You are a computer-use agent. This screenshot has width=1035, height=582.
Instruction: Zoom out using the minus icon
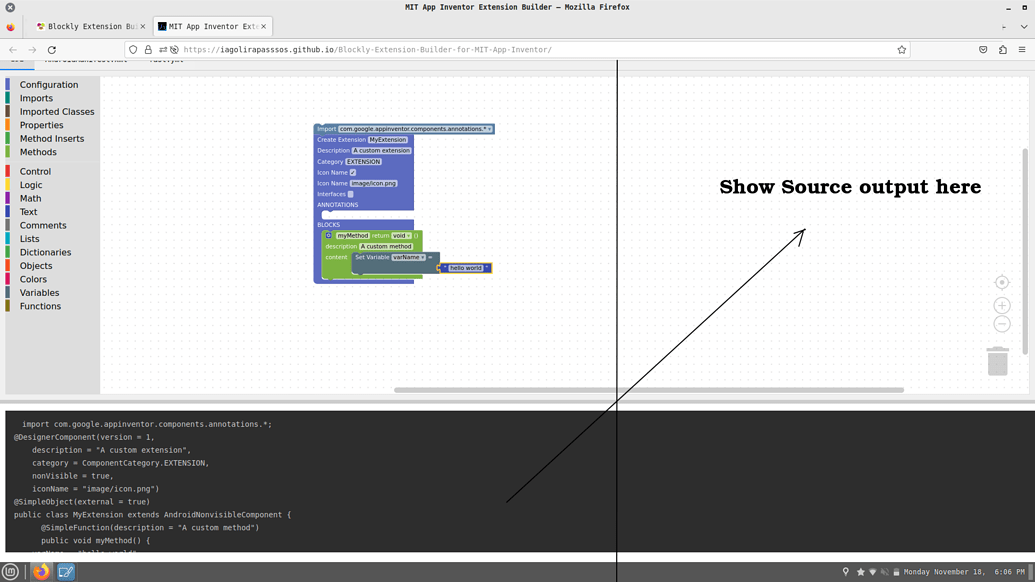[x=1002, y=323]
